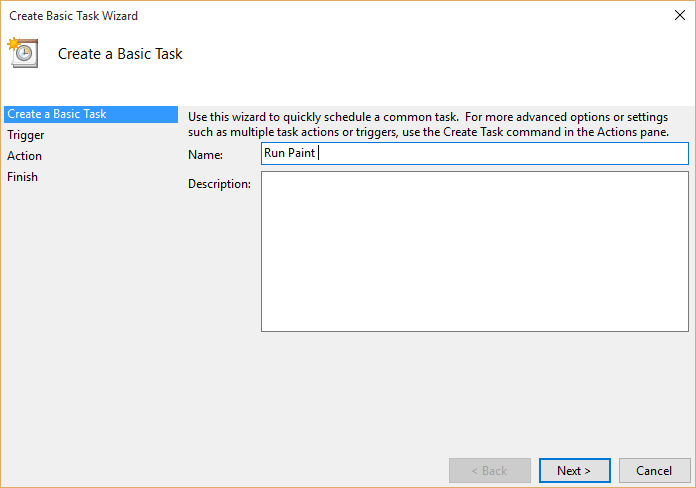Select the Create a Basic Task step
This screenshot has height=488, width=696.
pos(91,114)
